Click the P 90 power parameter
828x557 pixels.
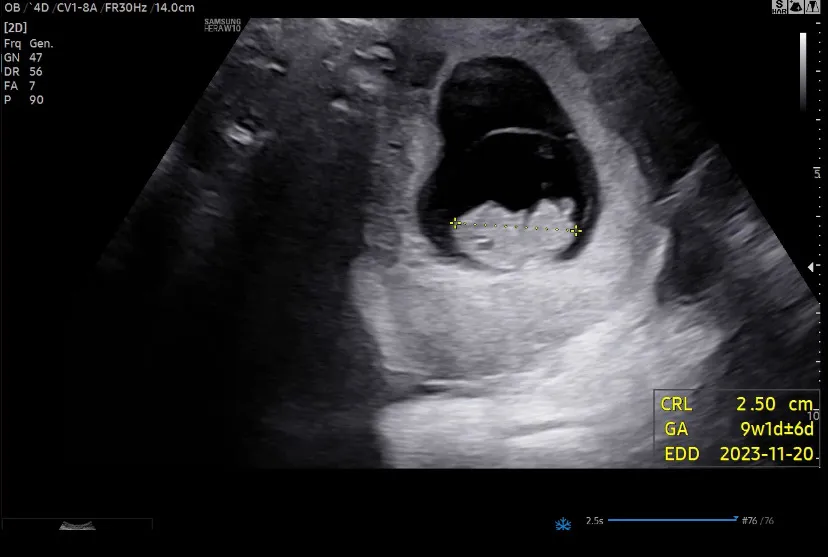coord(24,100)
